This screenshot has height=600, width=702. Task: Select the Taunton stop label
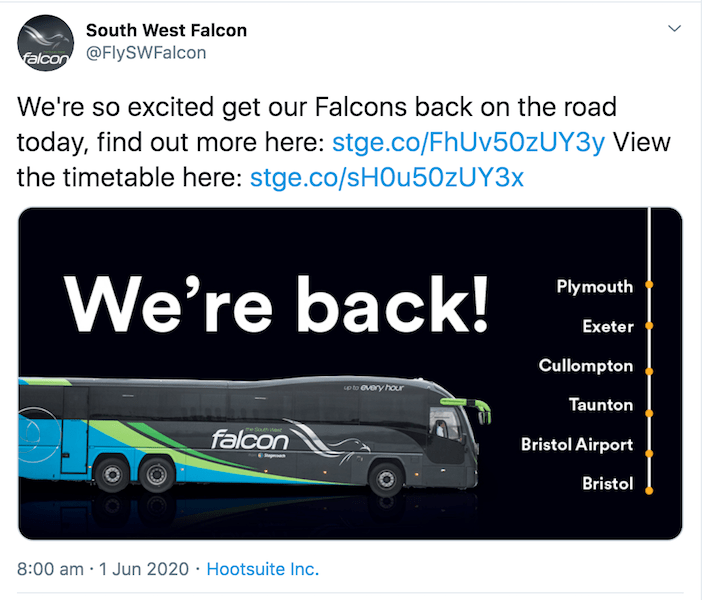point(600,405)
